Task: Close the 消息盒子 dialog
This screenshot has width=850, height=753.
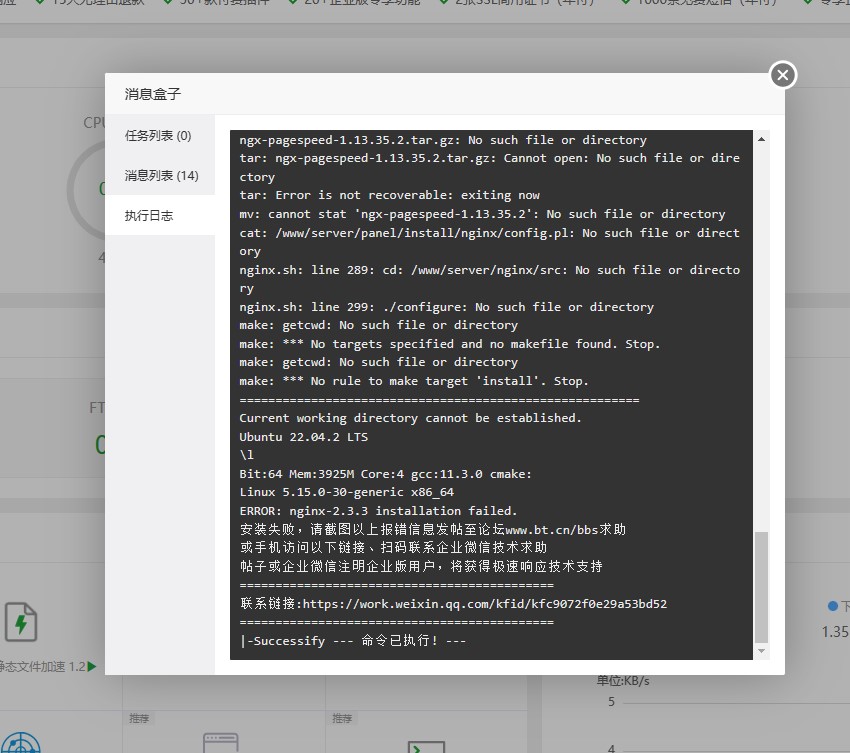Action: 783,75
